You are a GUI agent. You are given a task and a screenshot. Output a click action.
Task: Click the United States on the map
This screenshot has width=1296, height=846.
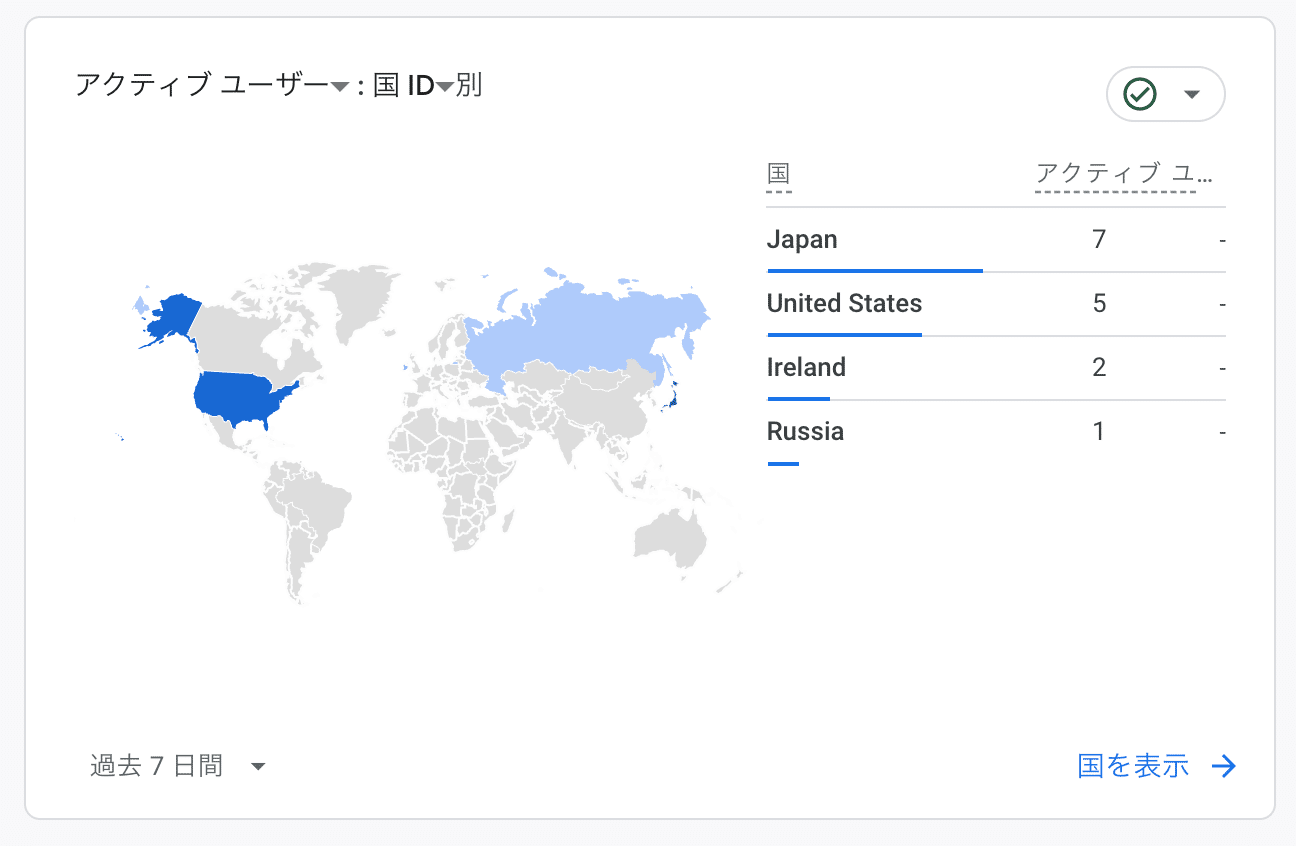(242, 397)
